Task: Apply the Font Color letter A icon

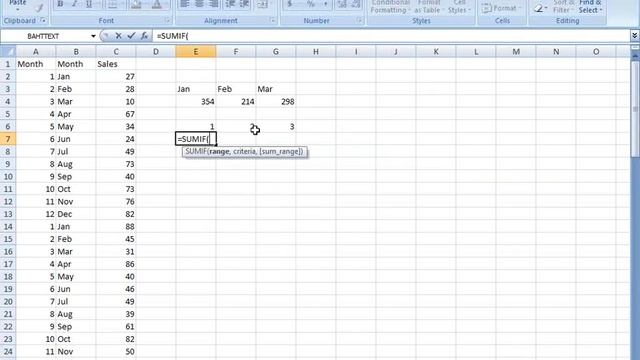Action: coord(156,4)
